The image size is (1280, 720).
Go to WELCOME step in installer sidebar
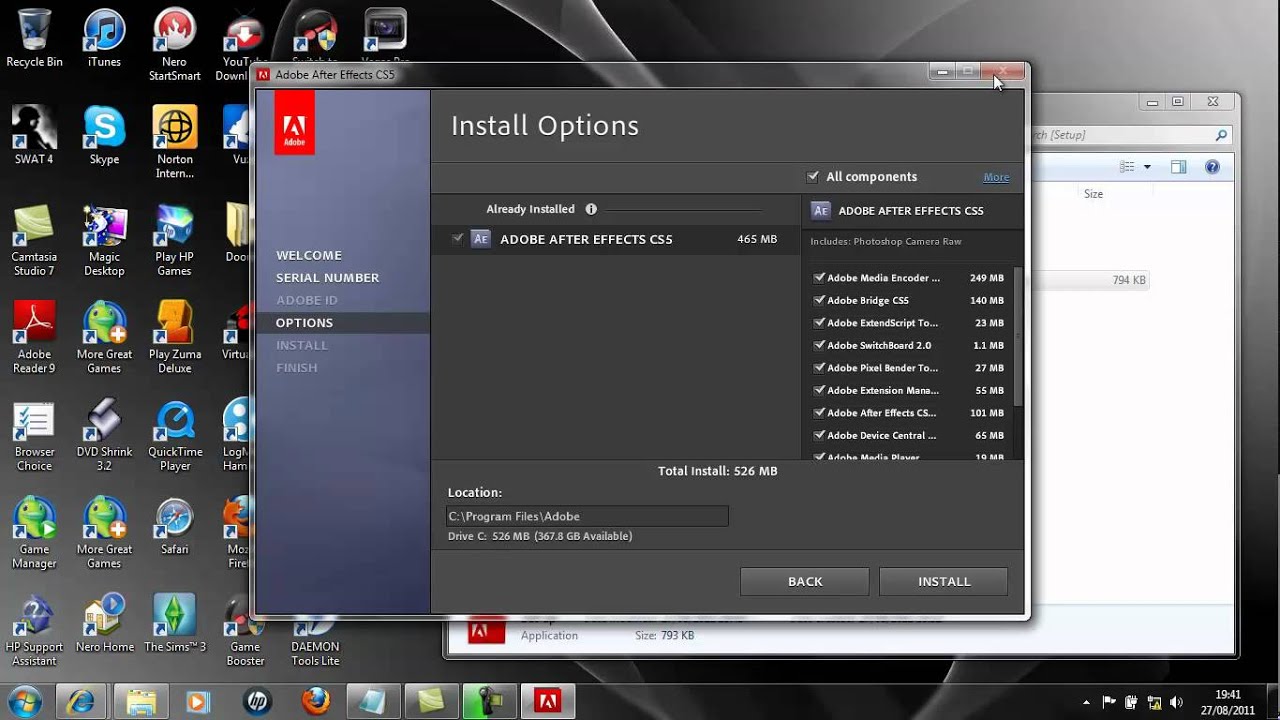click(309, 255)
